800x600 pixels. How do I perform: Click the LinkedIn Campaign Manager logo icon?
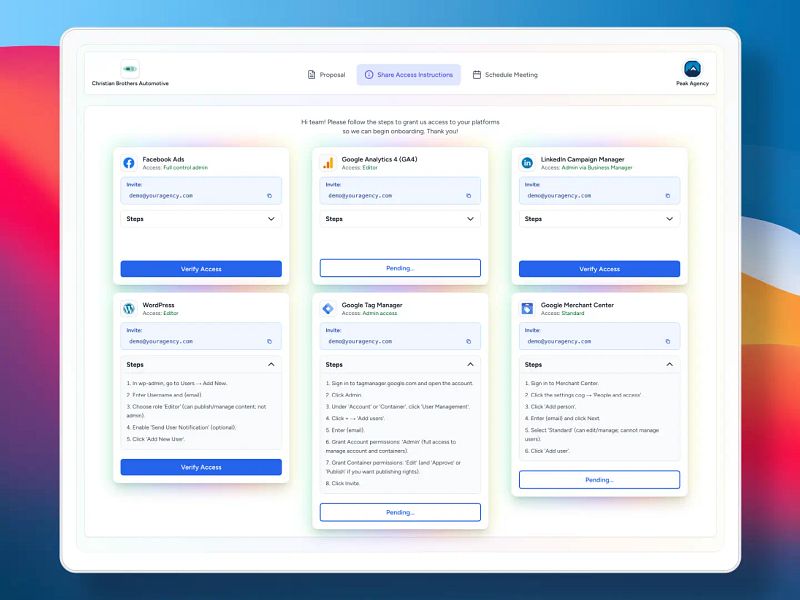click(527, 162)
